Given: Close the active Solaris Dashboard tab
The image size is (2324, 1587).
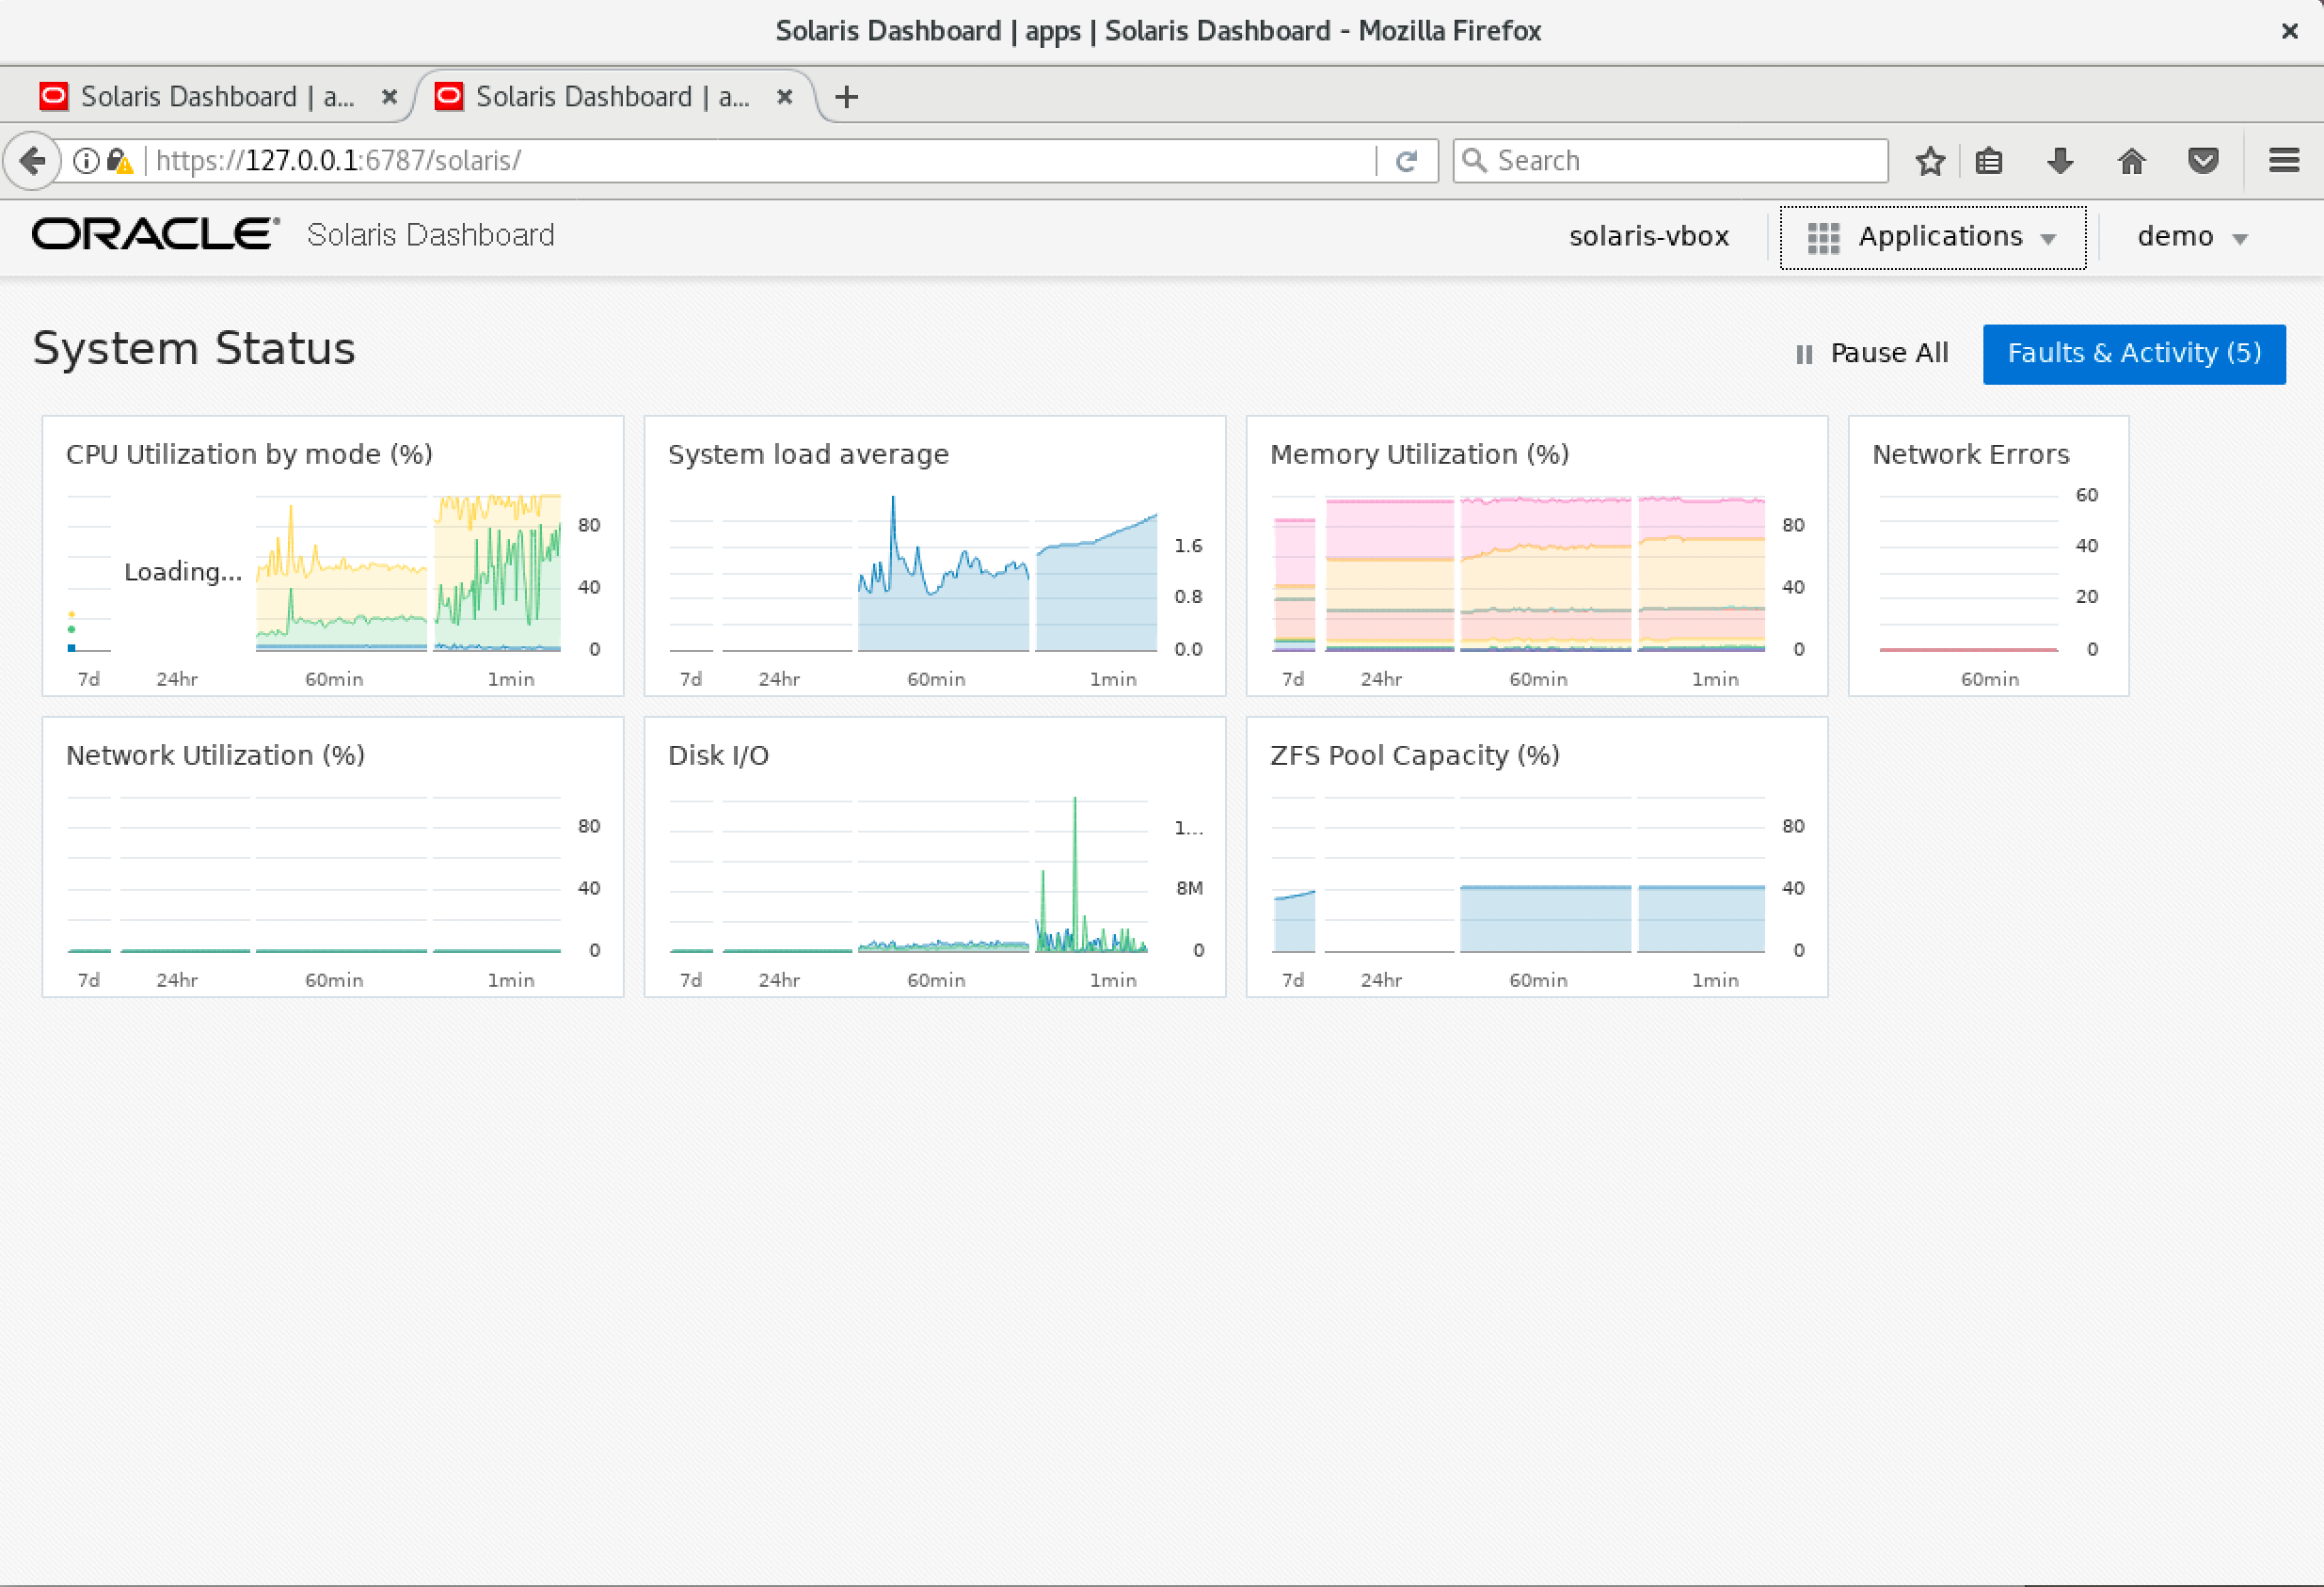Looking at the screenshot, I should pos(785,97).
